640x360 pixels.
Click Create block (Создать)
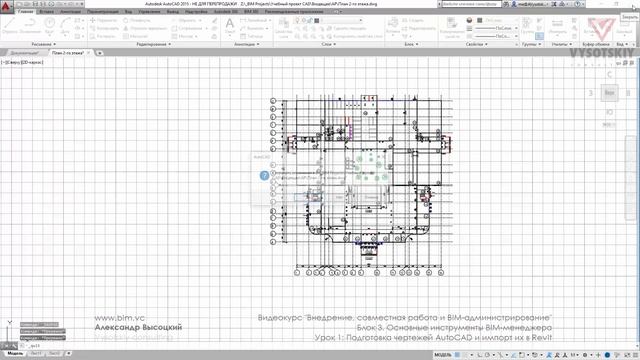click(x=413, y=20)
